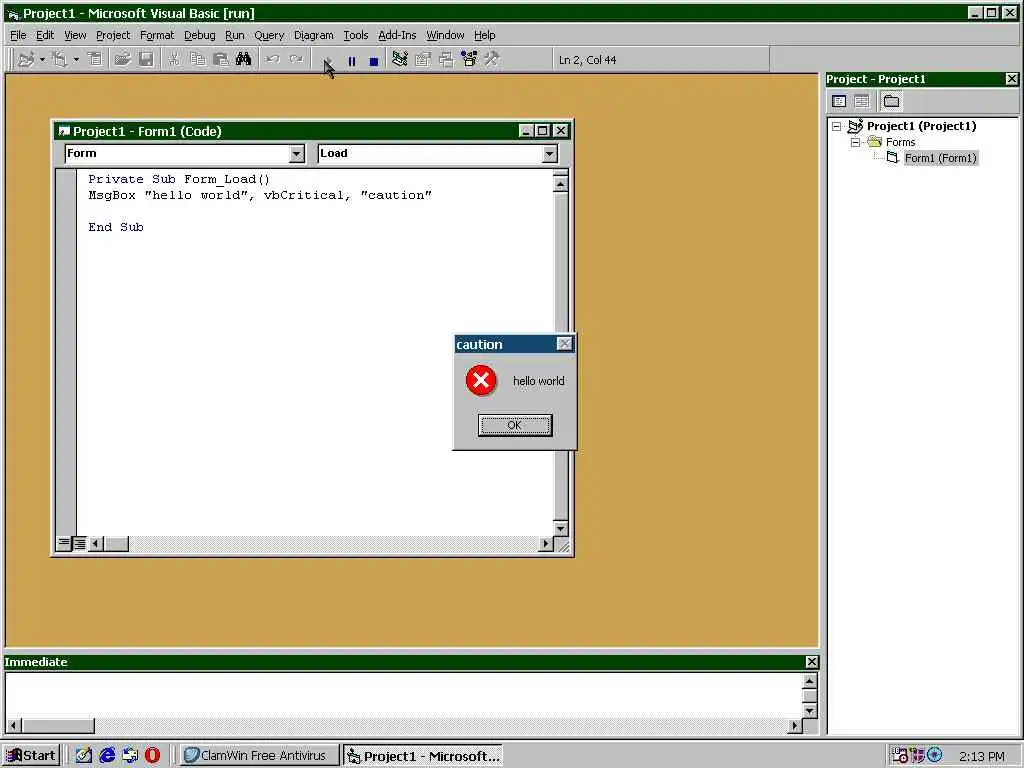
Task: Click the 'End Sub' line in code
Action: pos(116,227)
